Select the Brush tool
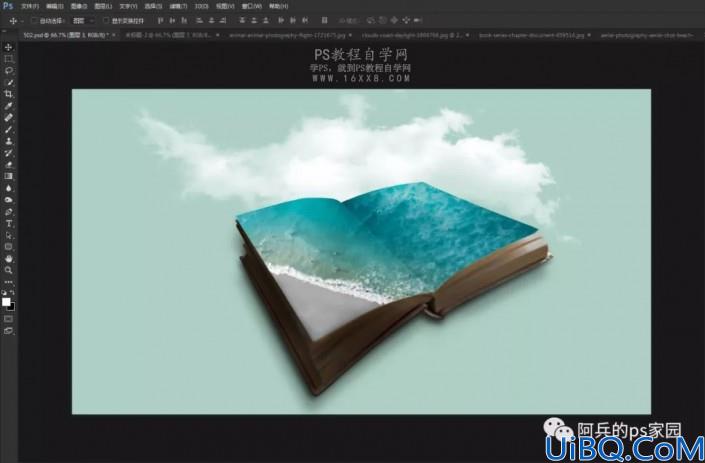705x463 pixels. pyautogui.click(x=8, y=129)
